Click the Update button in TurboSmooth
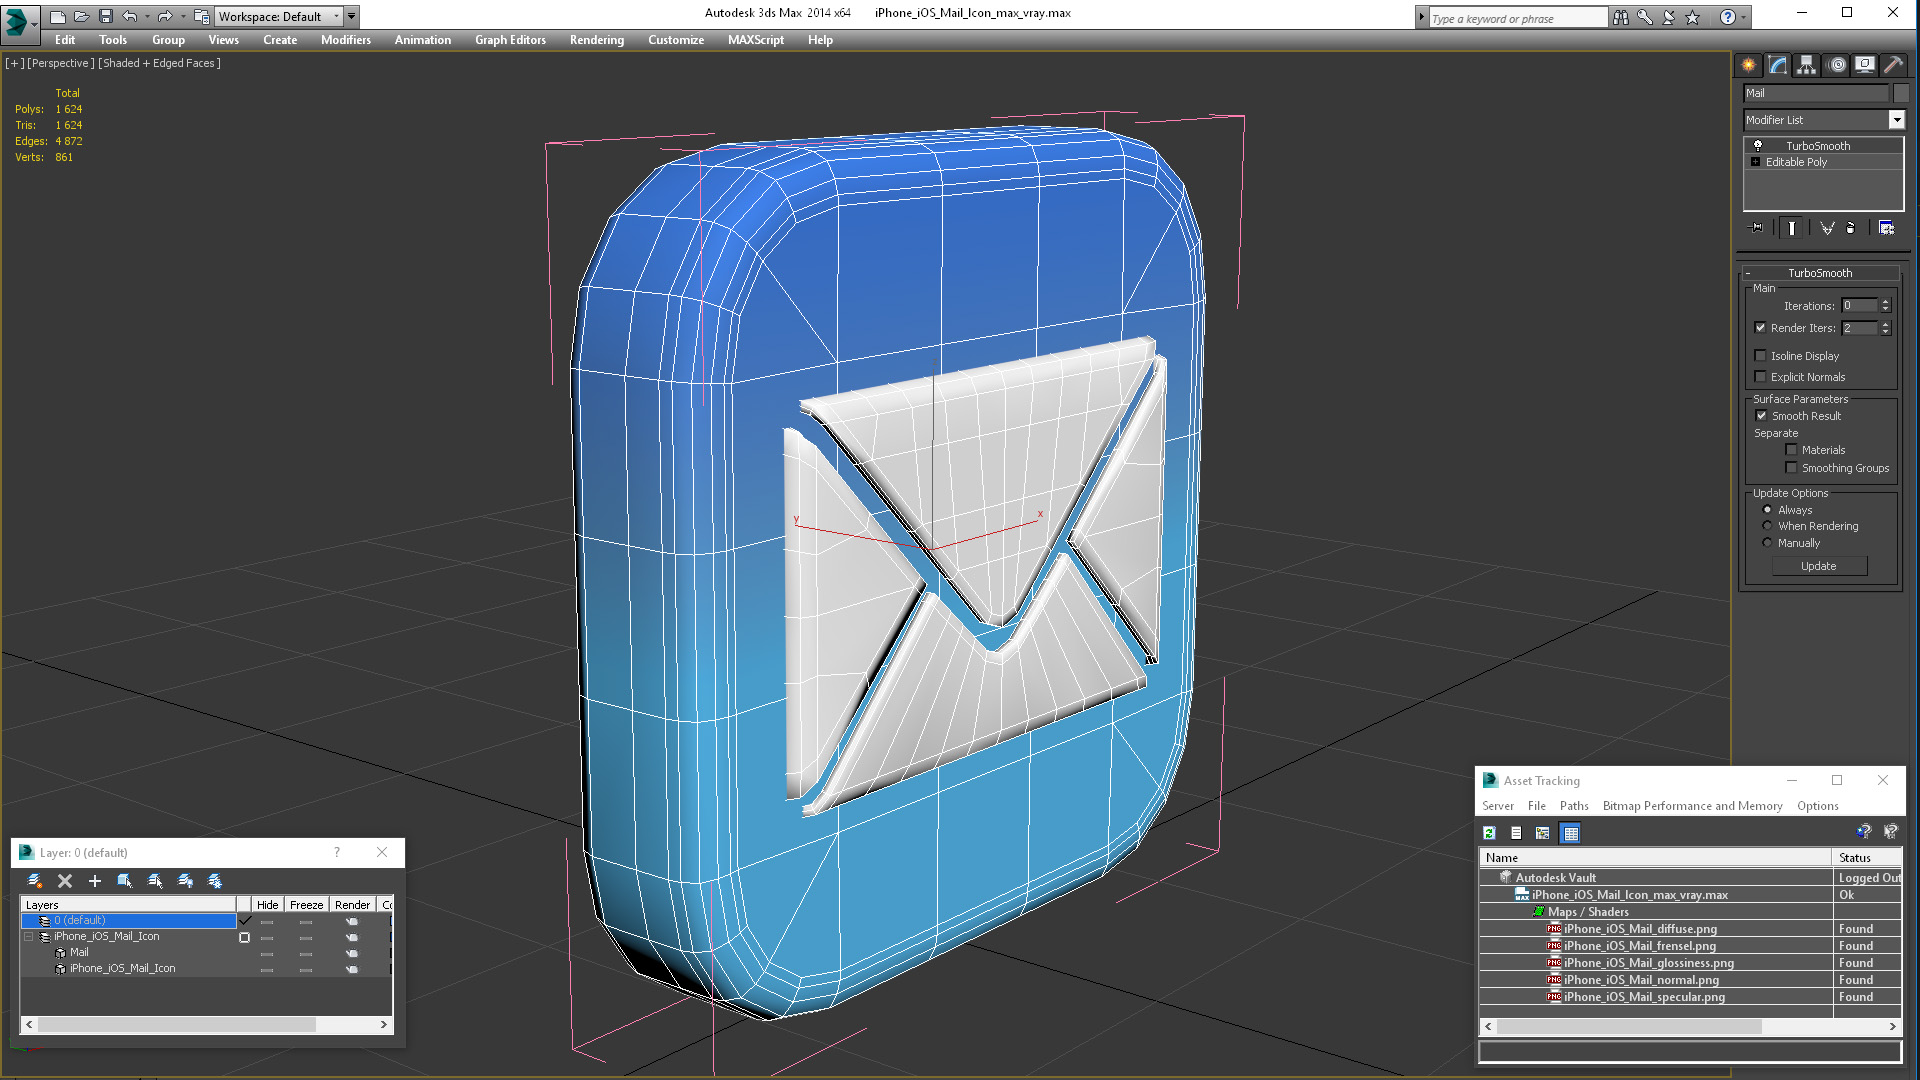Screen dimensions: 1920x1080 click(x=1819, y=566)
